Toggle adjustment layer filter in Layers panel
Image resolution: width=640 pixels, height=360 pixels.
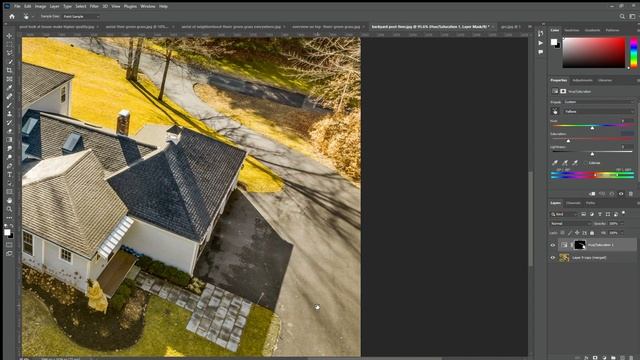tap(591, 214)
